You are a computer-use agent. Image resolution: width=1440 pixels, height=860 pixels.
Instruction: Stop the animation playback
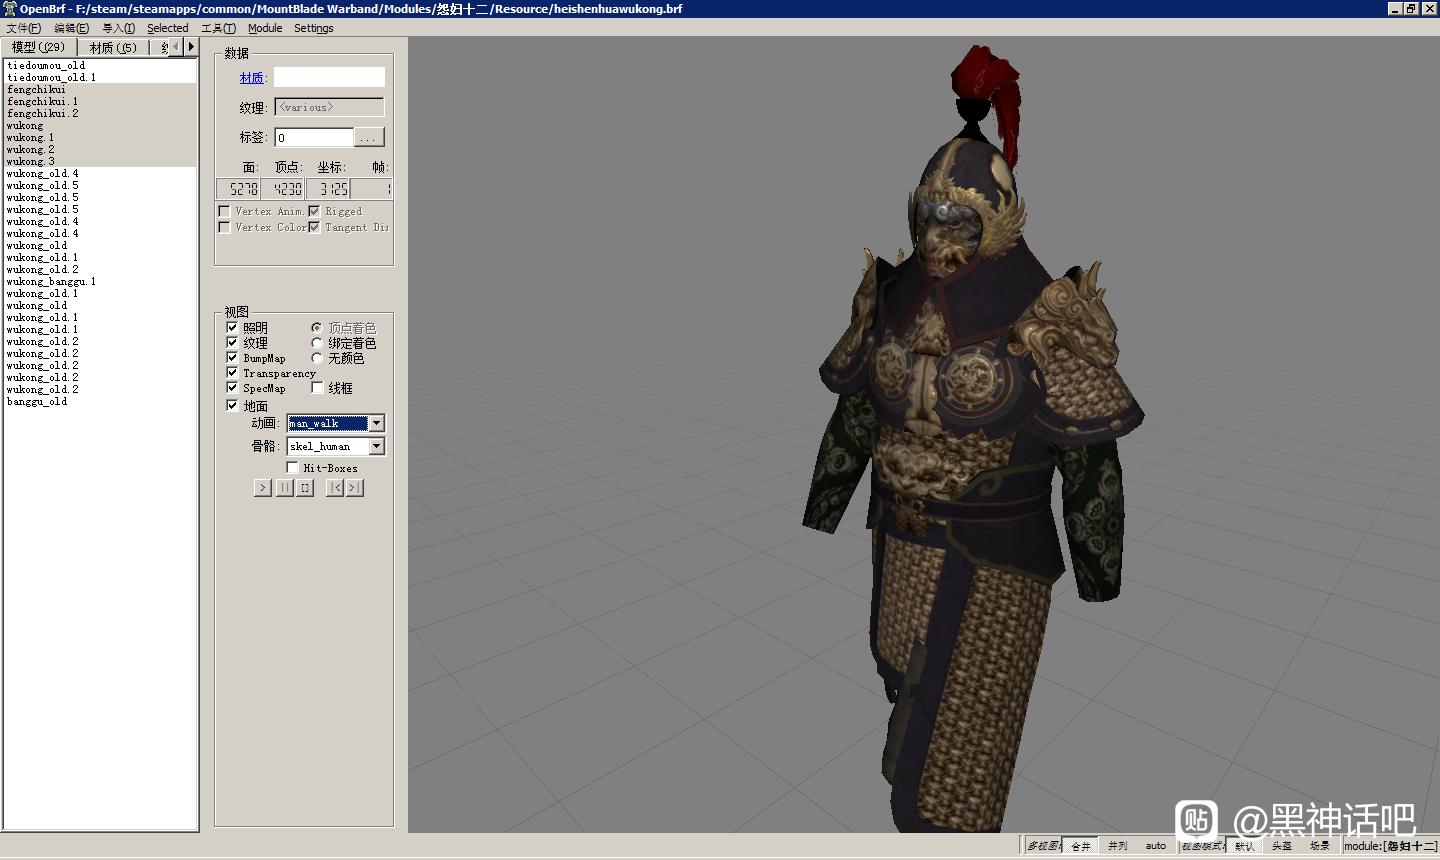click(305, 488)
